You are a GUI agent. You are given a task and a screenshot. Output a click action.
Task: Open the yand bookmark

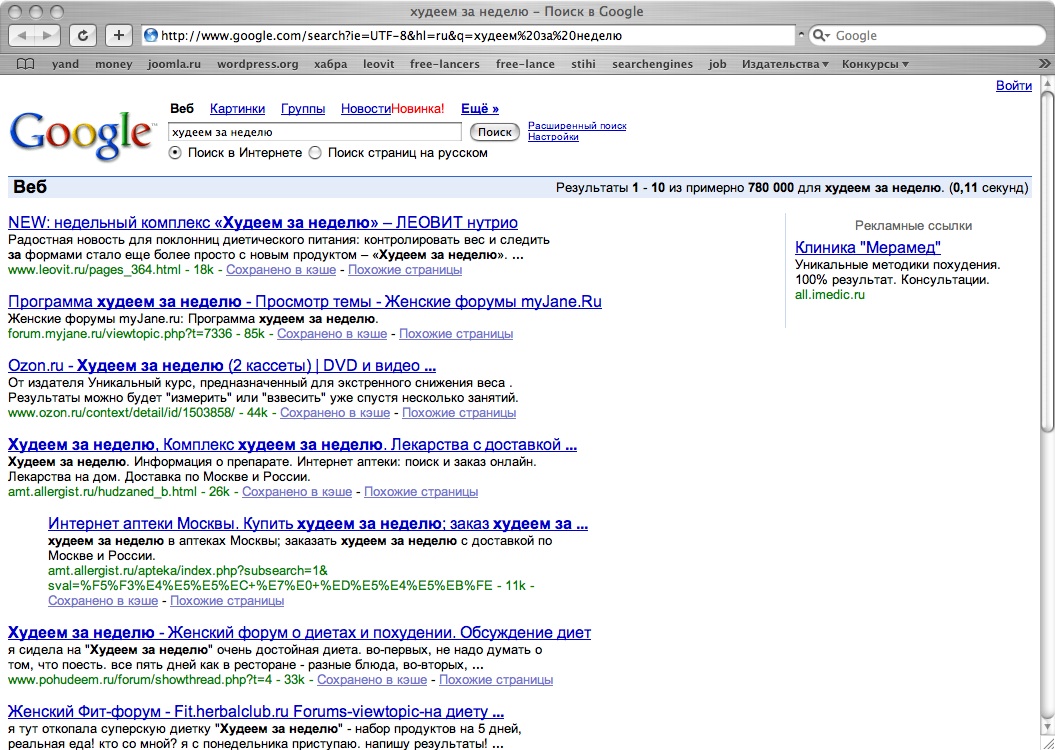click(x=65, y=65)
